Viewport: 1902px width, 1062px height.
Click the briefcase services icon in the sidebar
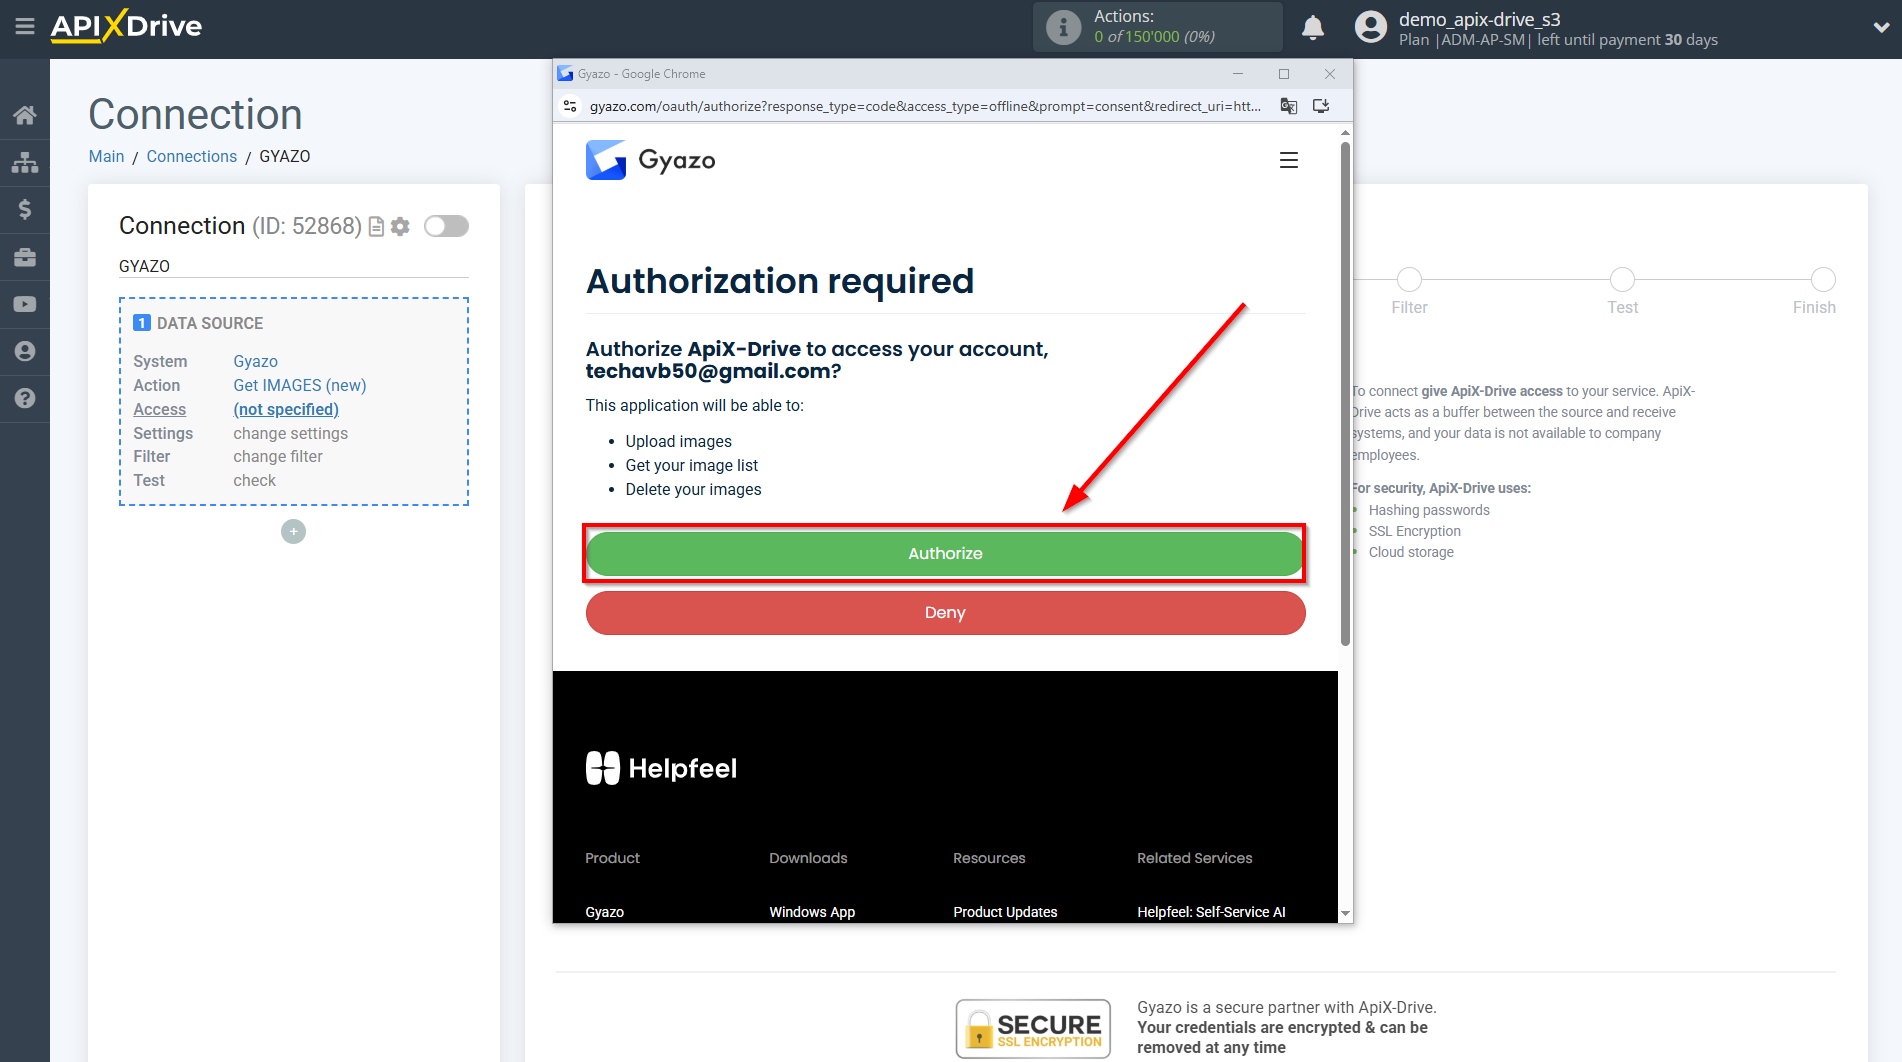coord(25,257)
